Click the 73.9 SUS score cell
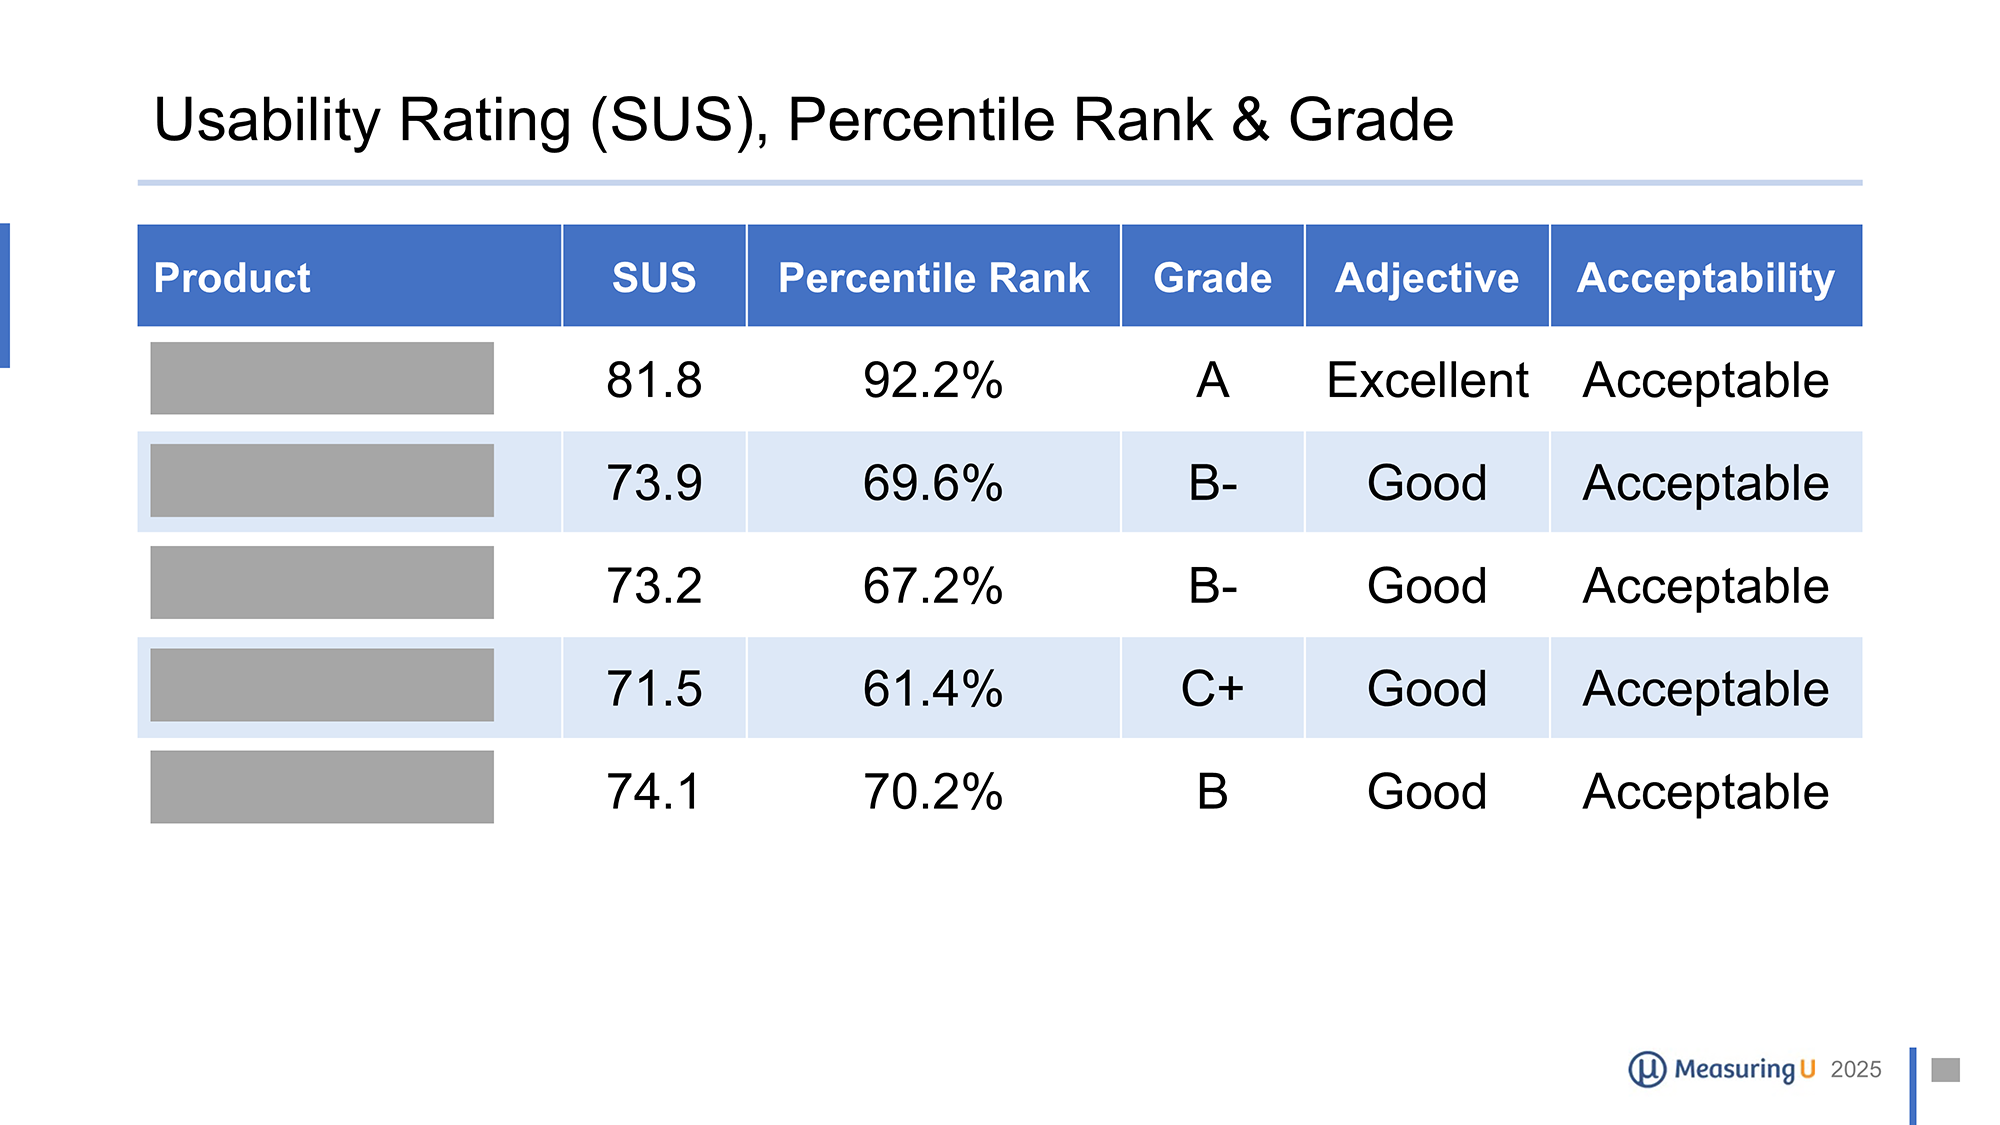Screen dimensions: 2000x1125 click(654, 483)
